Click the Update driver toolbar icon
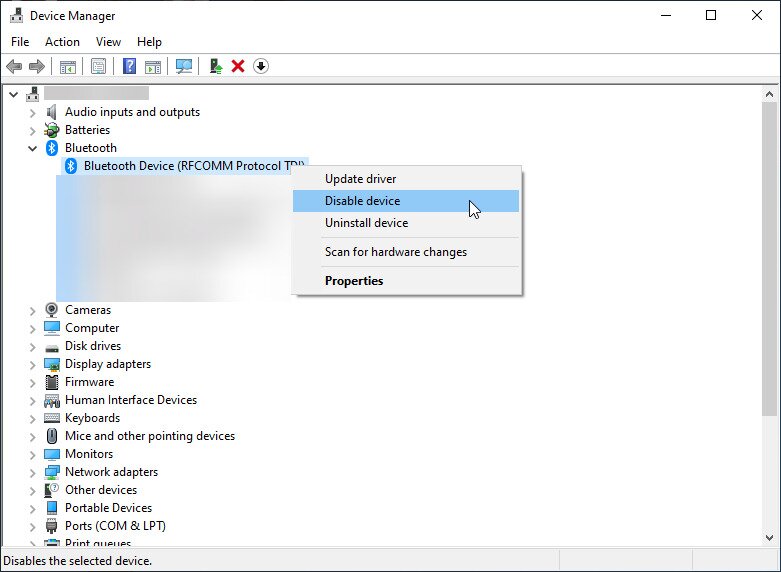Viewport: 781px width, 572px height. (x=215, y=66)
